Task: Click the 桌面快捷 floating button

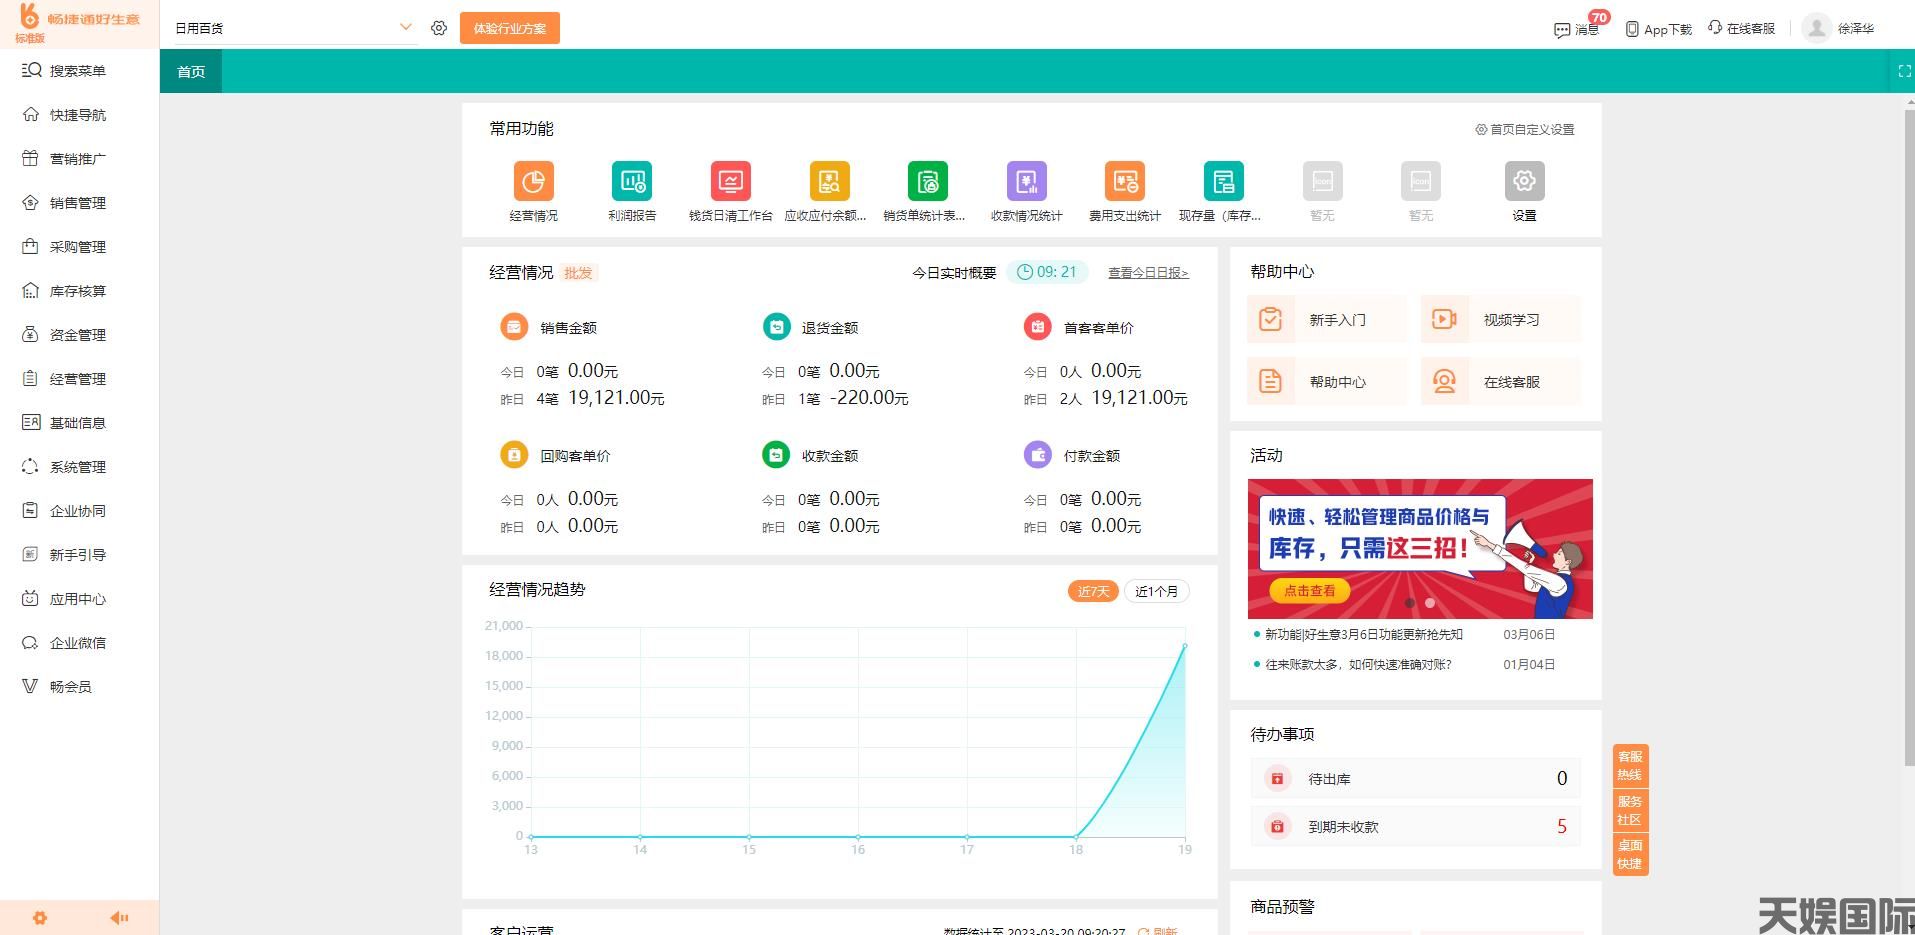Action: tap(1630, 854)
